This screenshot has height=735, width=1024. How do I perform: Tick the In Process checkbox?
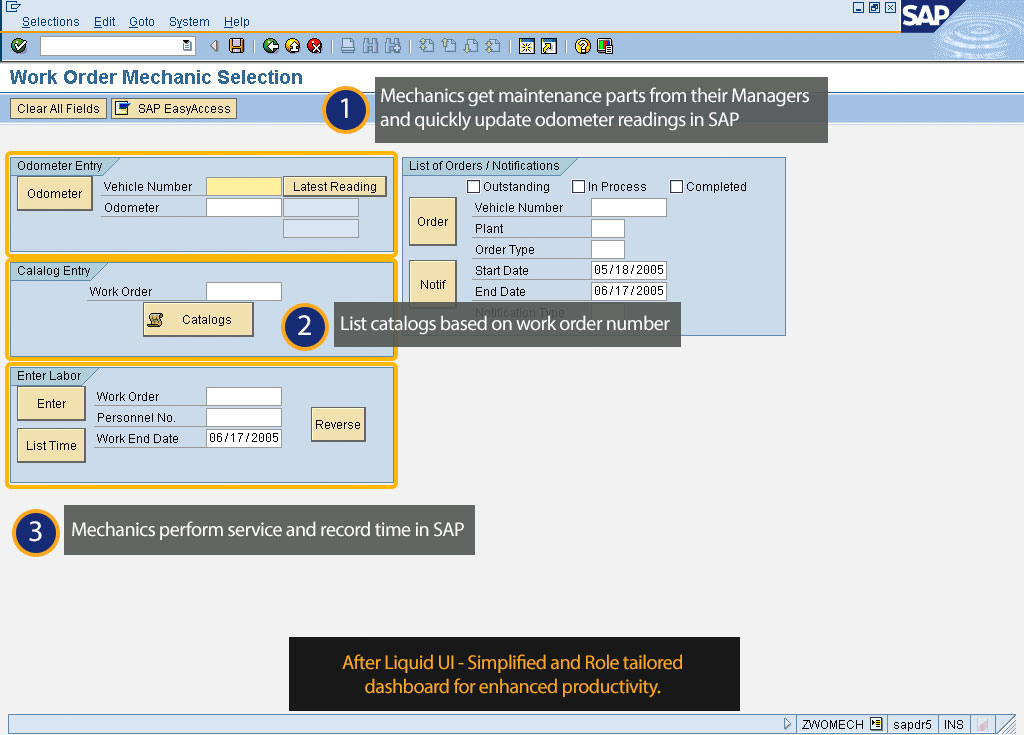tap(579, 187)
